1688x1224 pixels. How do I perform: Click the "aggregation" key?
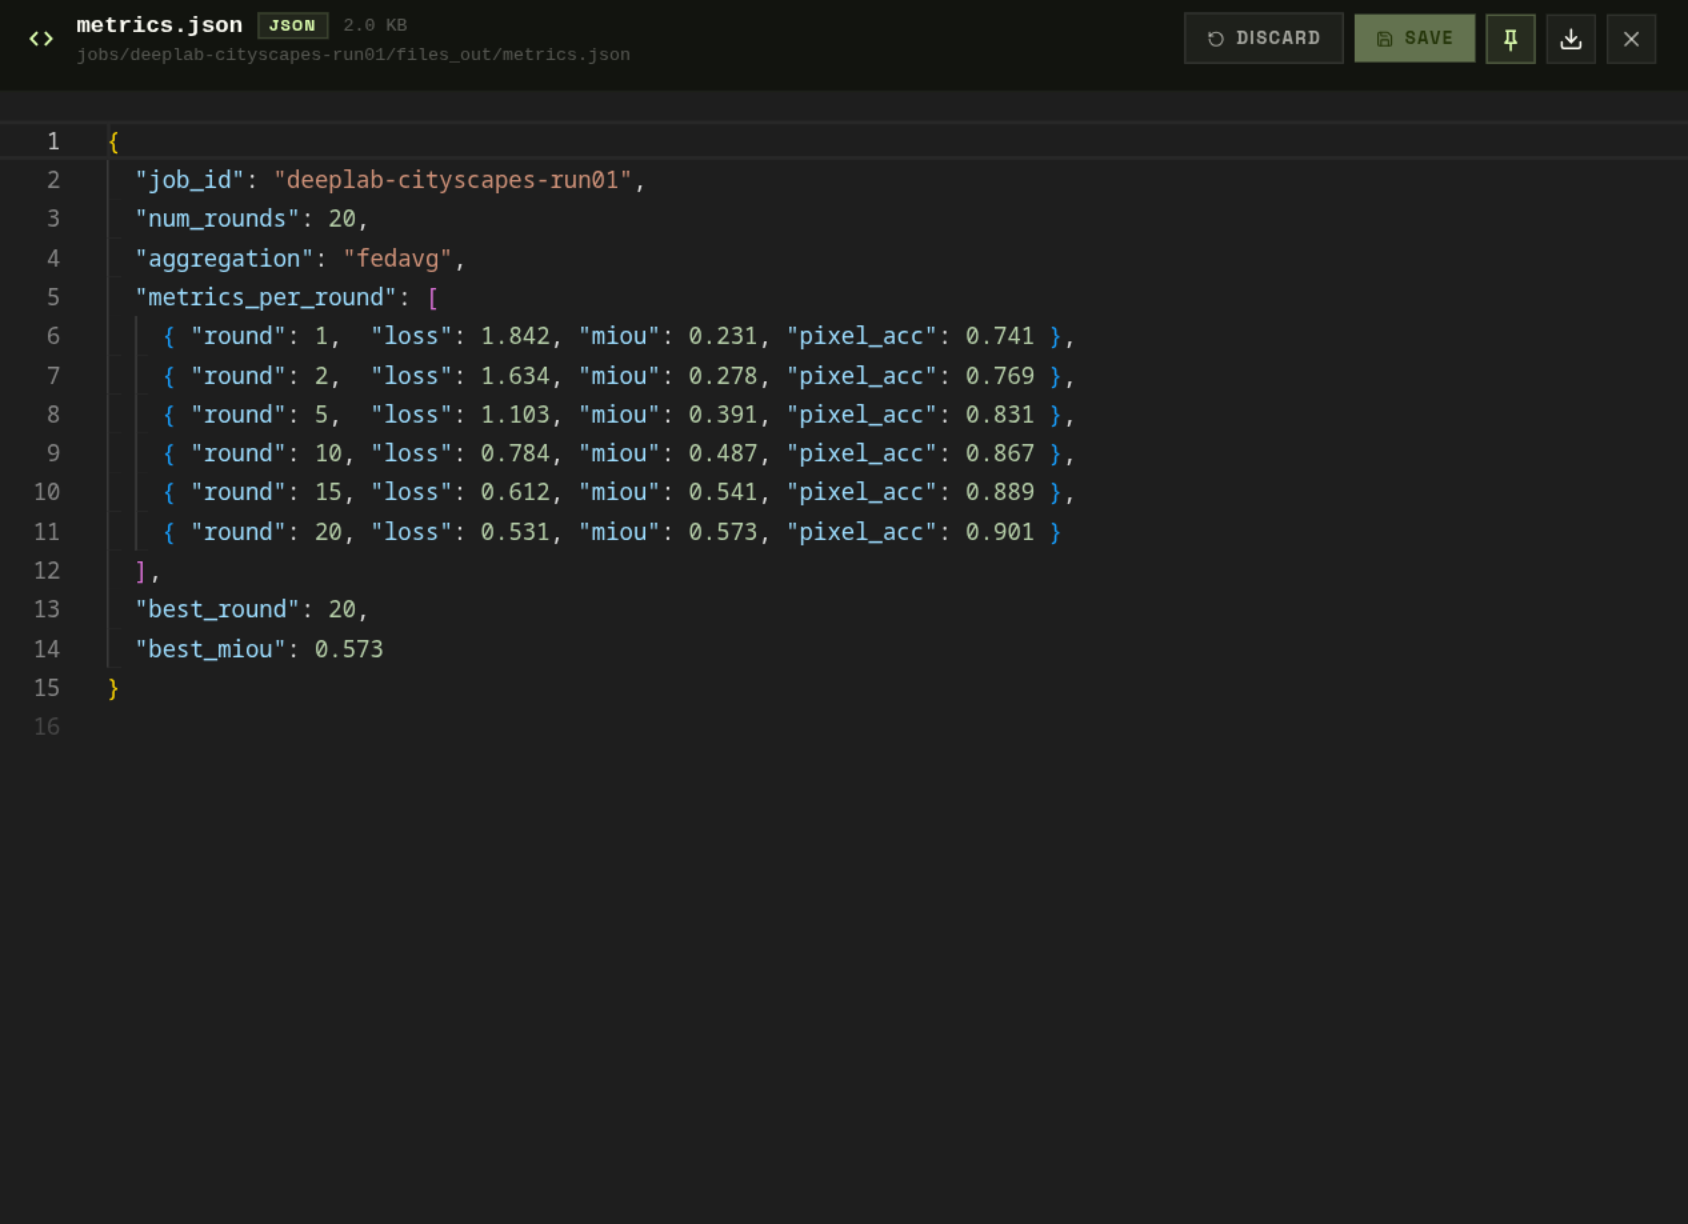[x=225, y=258]
